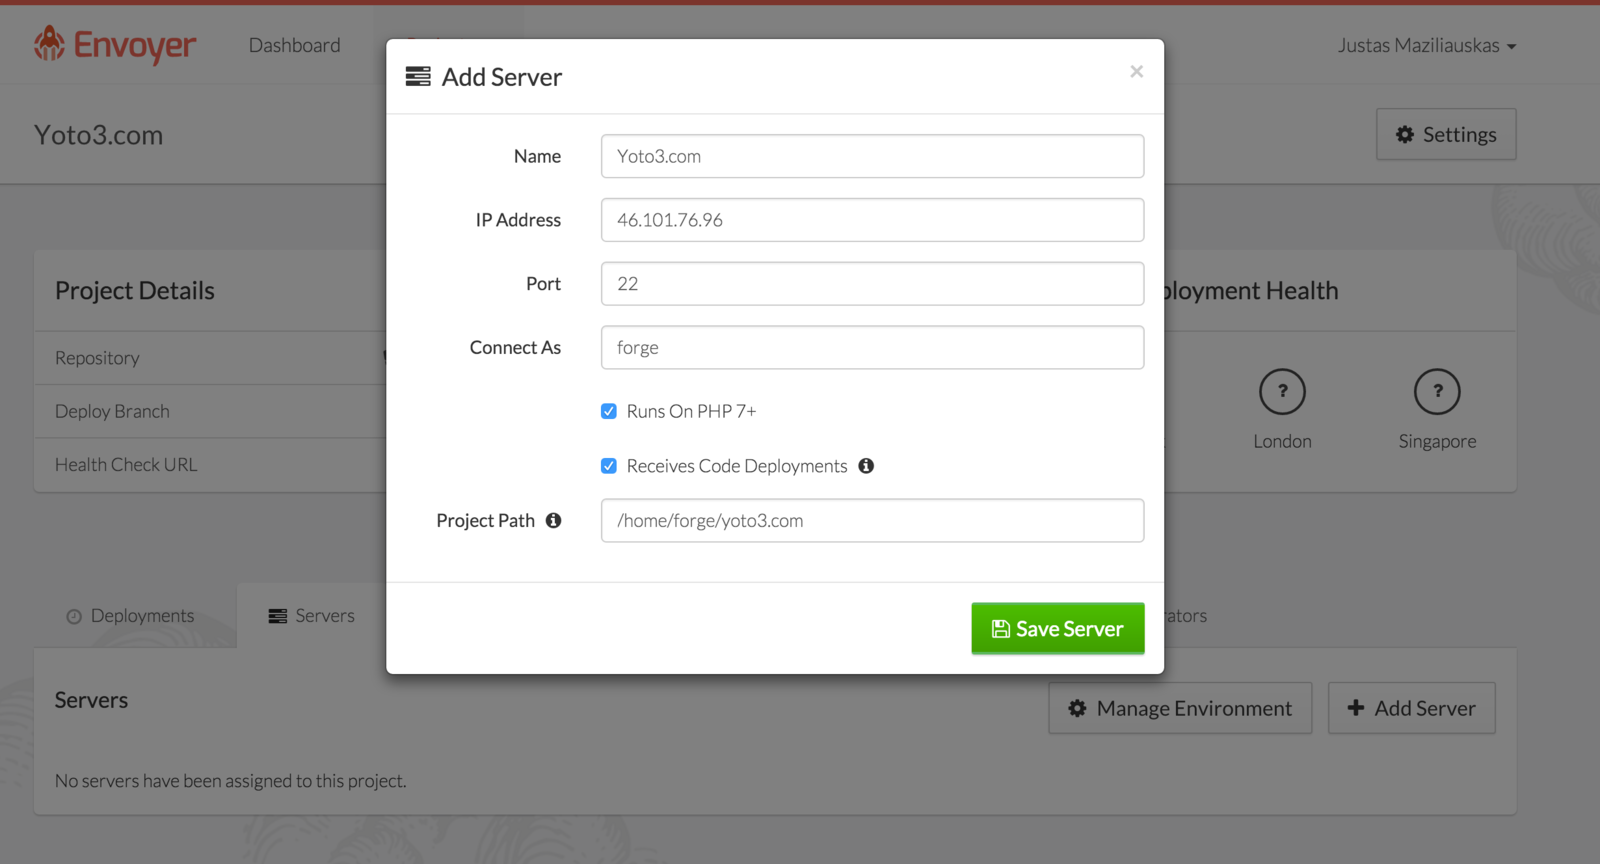Click the Health Check URL row
Image resolution: width=1600 pixels, height=864 pixels.
pyautogui.click(x=210, y=465)
